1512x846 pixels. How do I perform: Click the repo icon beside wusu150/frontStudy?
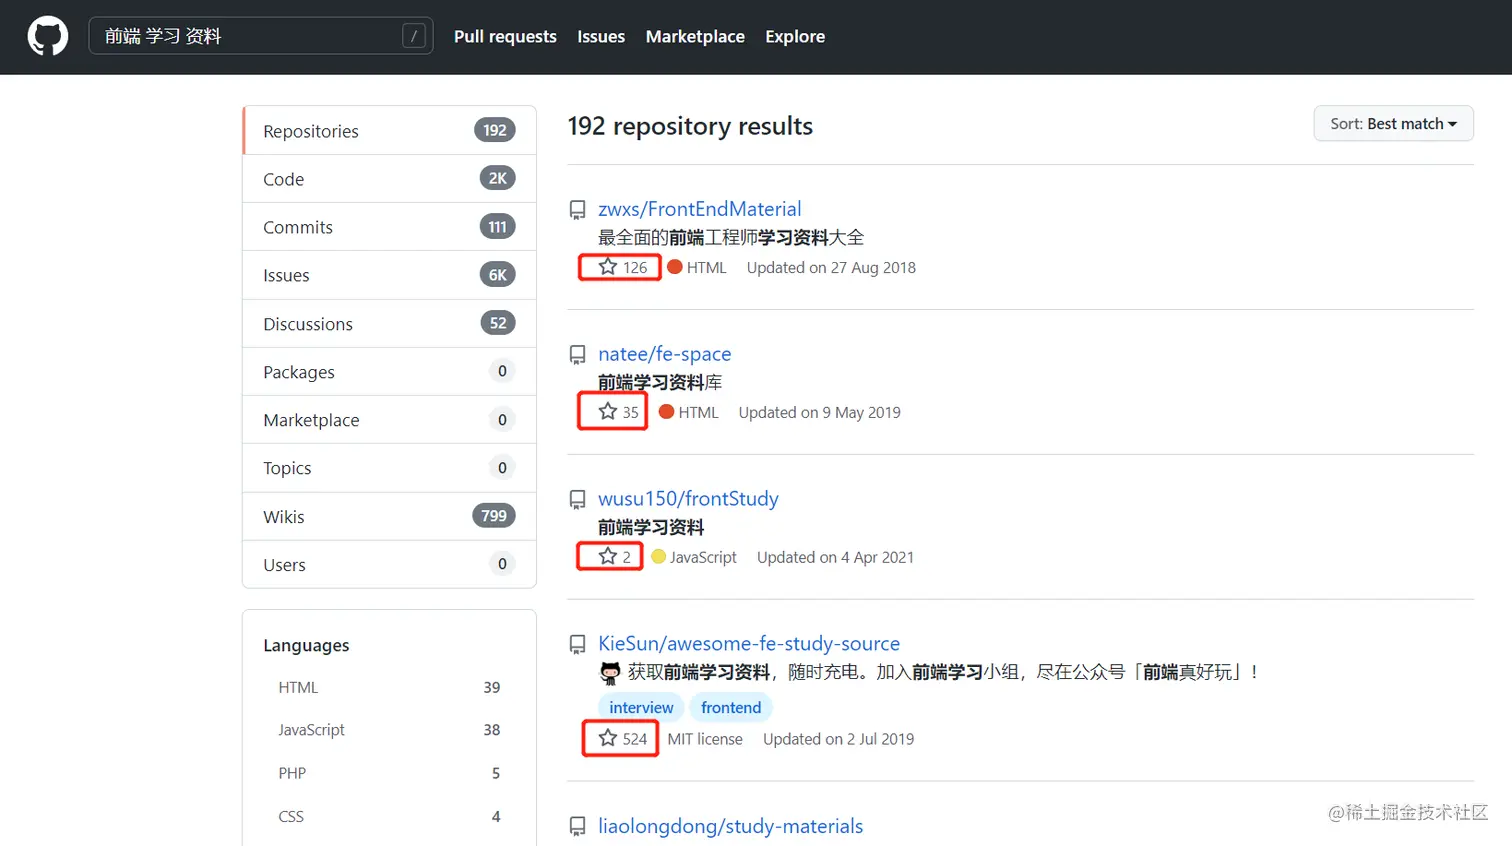[x=578, y=500]
